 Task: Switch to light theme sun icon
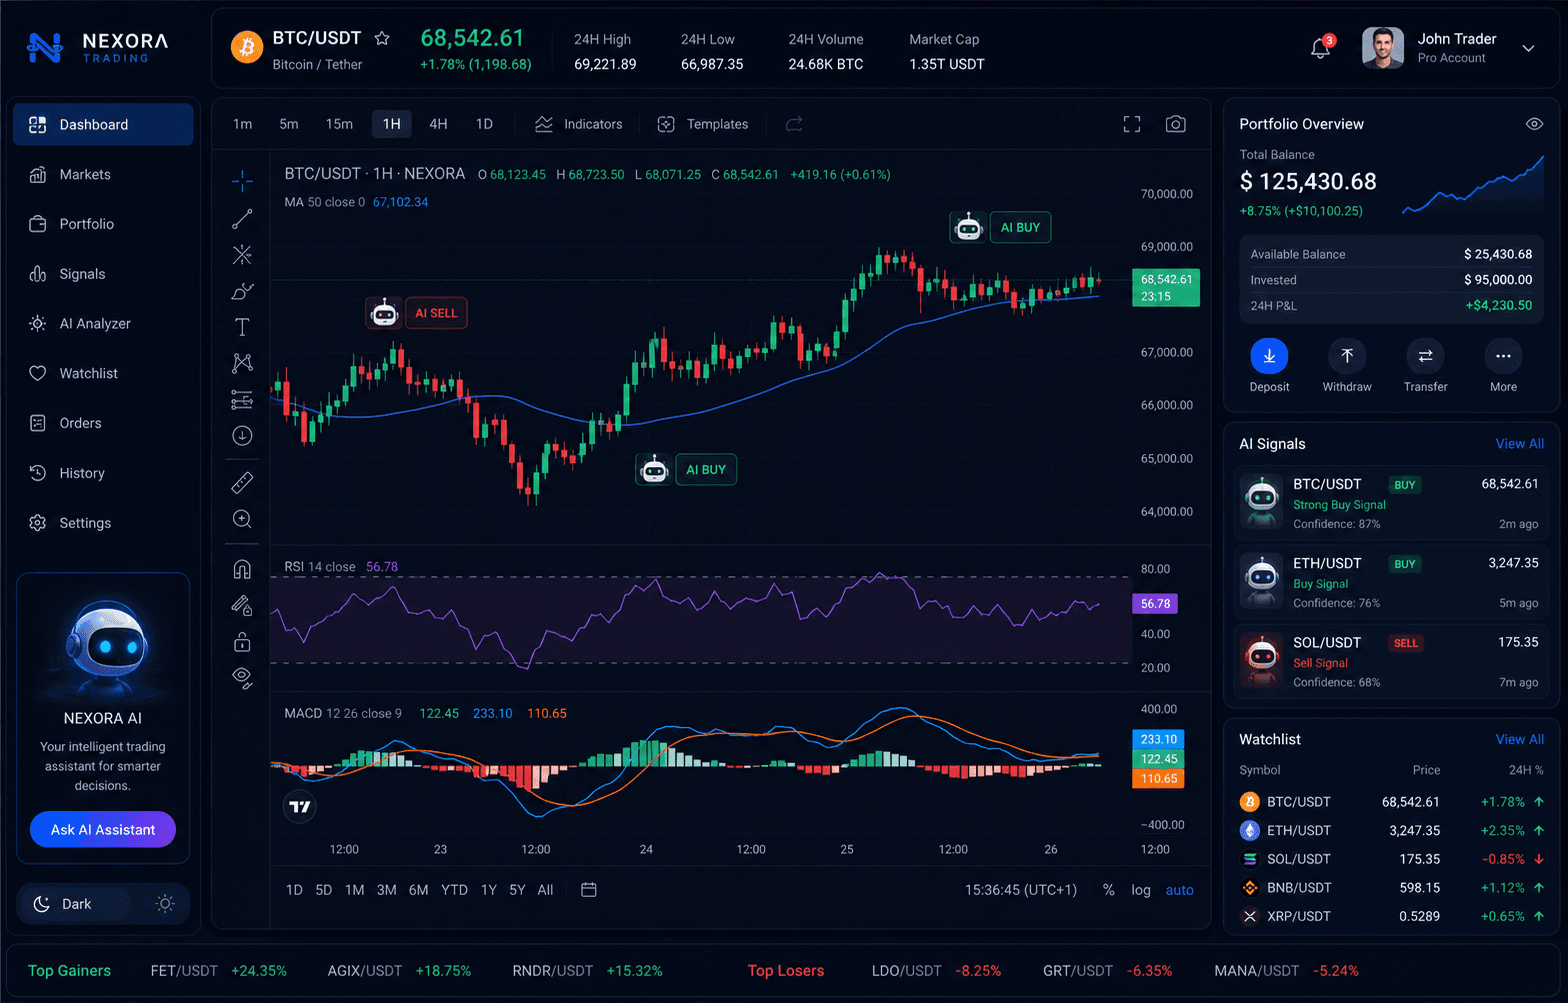pos(166,904)
